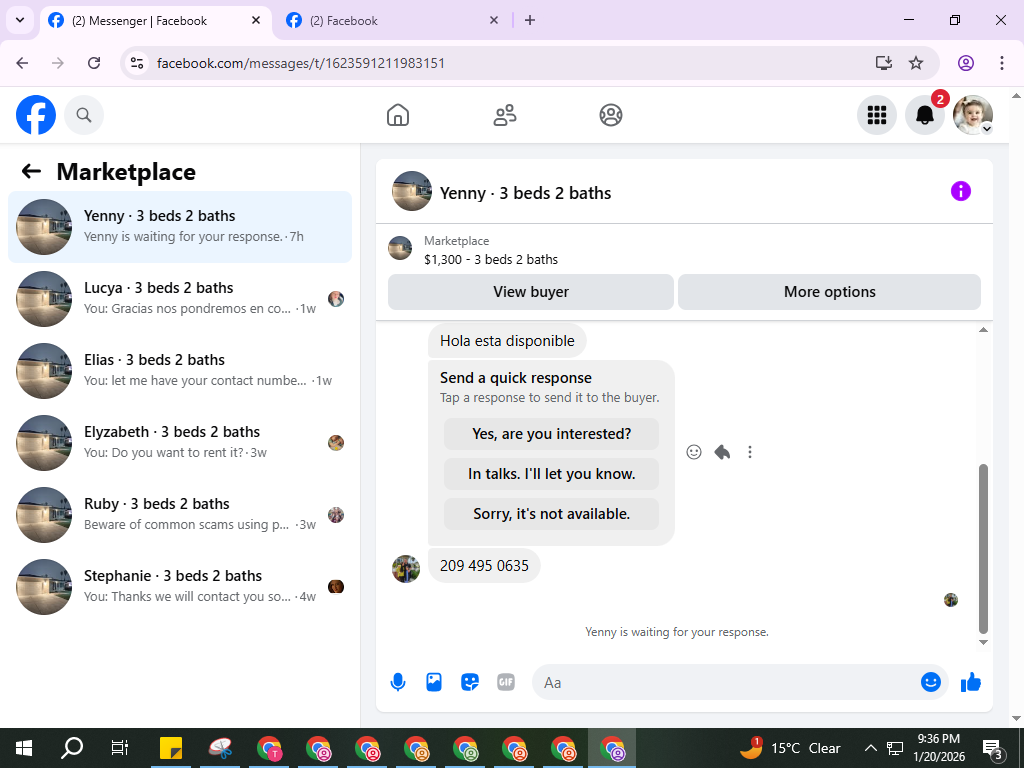Open the Facebook search icon
Screen dimensions: 1024x768
tap(84, 115)
